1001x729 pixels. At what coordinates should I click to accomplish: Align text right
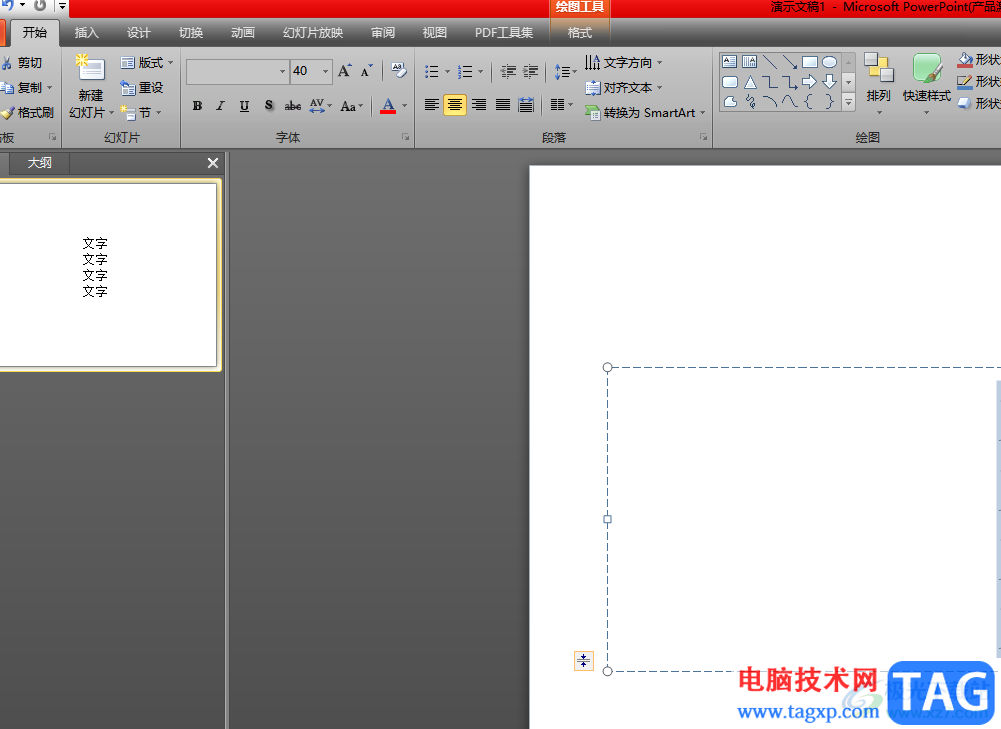479,105
